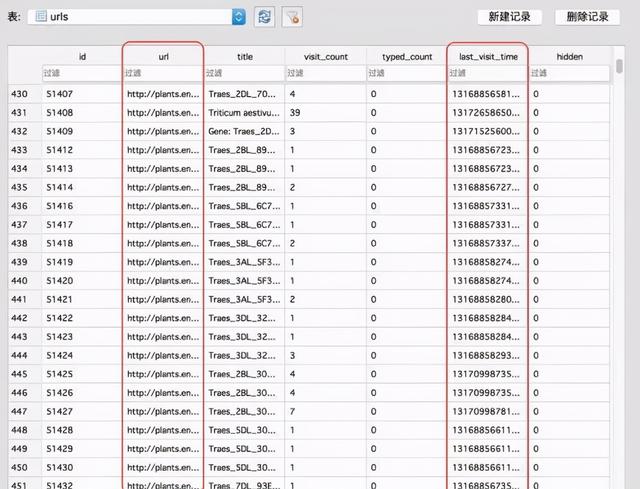Select last_visit_time cell '13172658650...'
The height and width of the screenshot is (489, 640).
pos(488,113)
